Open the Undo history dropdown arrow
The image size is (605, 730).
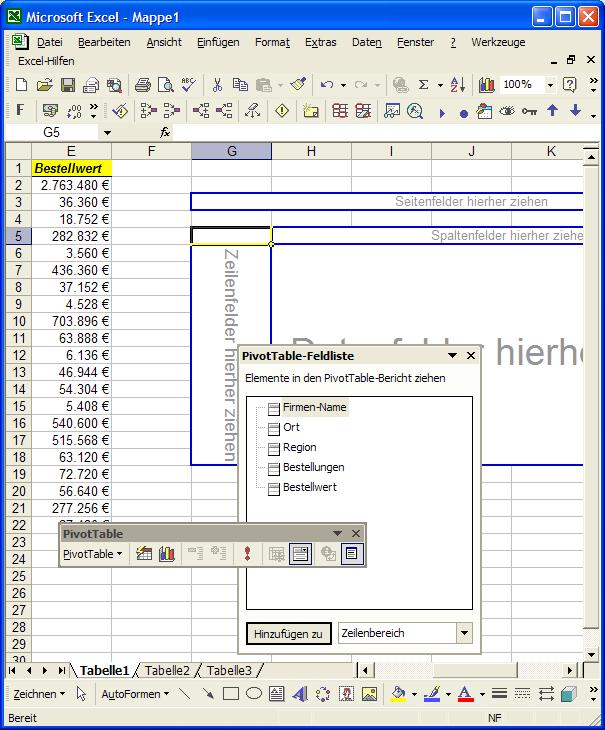[343, 85]
